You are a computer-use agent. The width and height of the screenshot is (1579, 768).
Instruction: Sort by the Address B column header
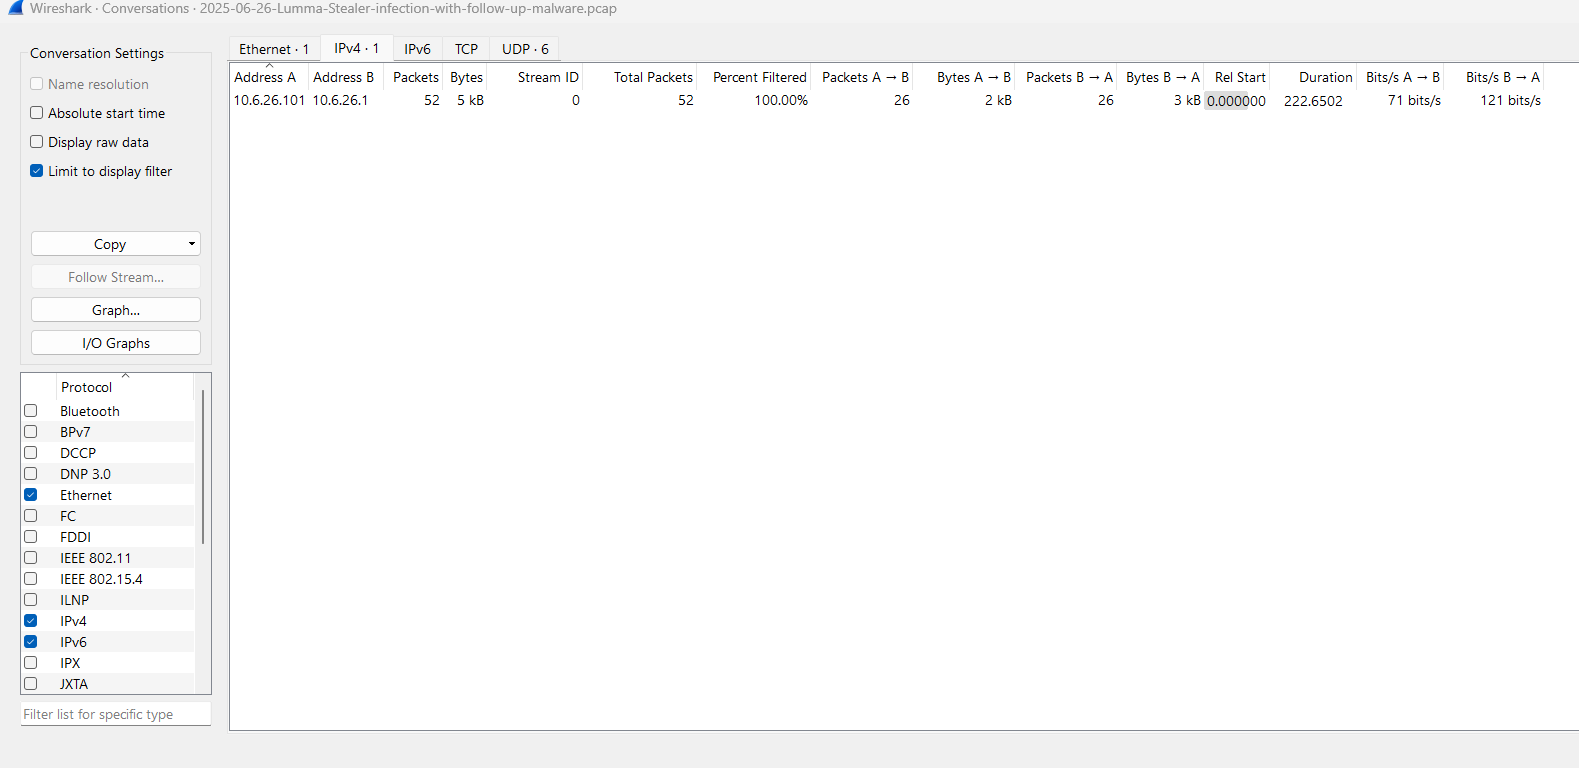pyautogui.click(x=344, y=77)
